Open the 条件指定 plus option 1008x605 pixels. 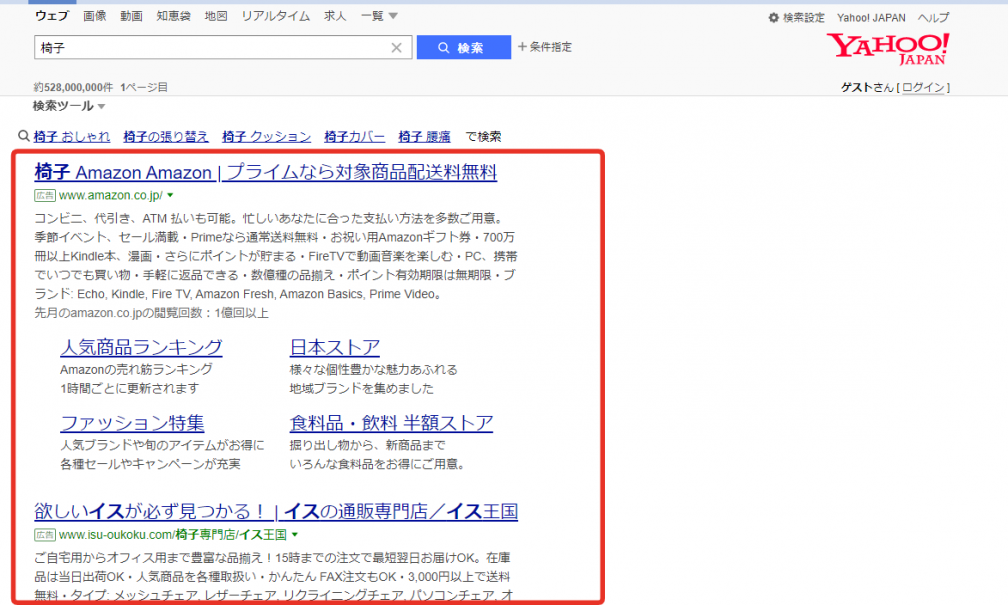(x=545, y=47)
